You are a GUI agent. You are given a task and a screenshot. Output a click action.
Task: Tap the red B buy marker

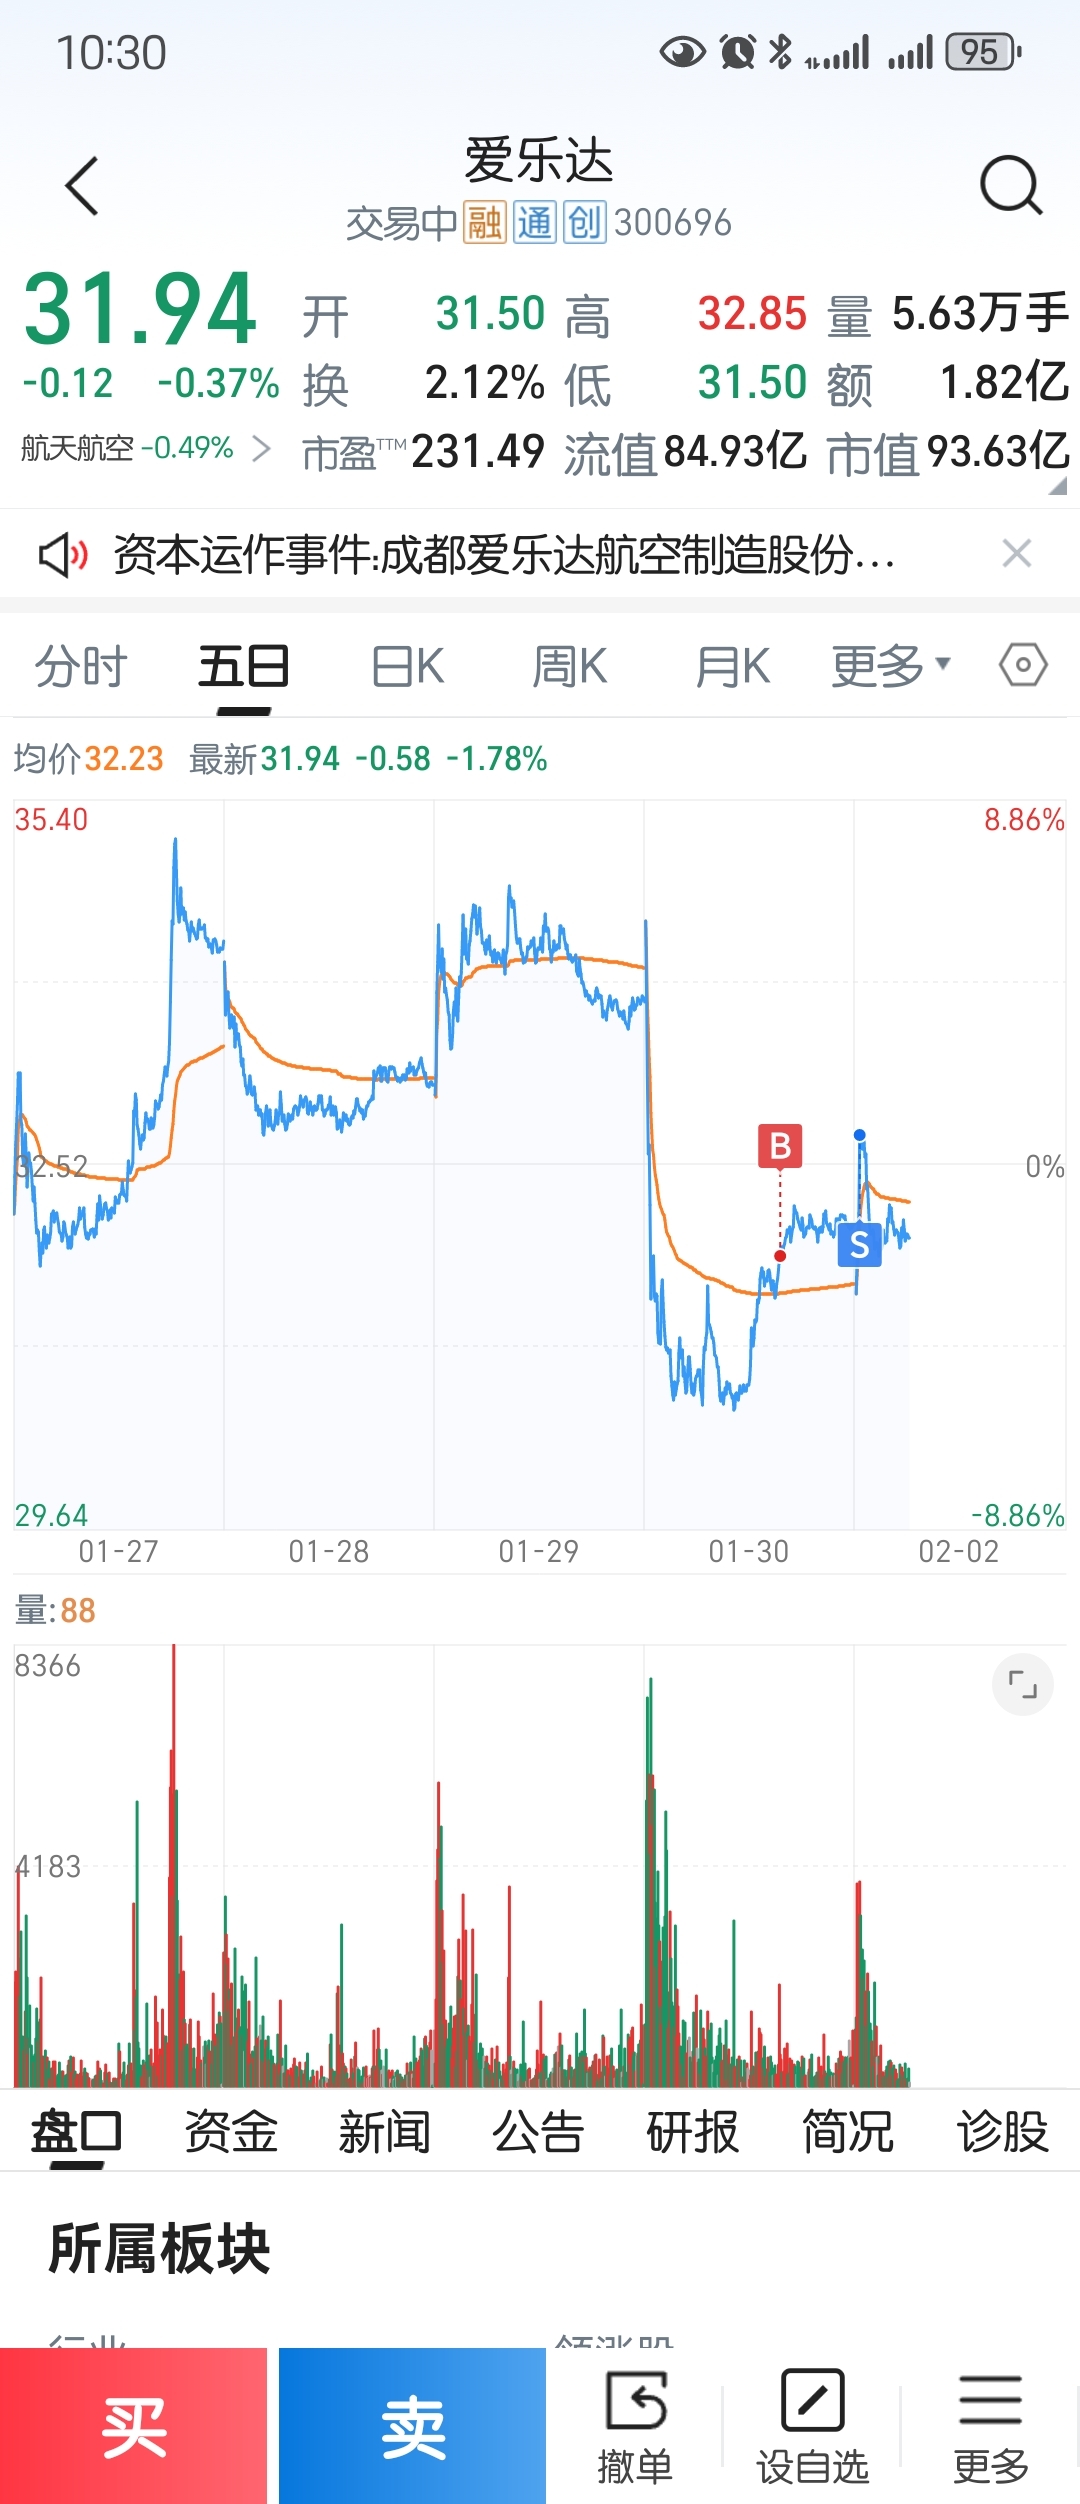tap(780, 1146)
